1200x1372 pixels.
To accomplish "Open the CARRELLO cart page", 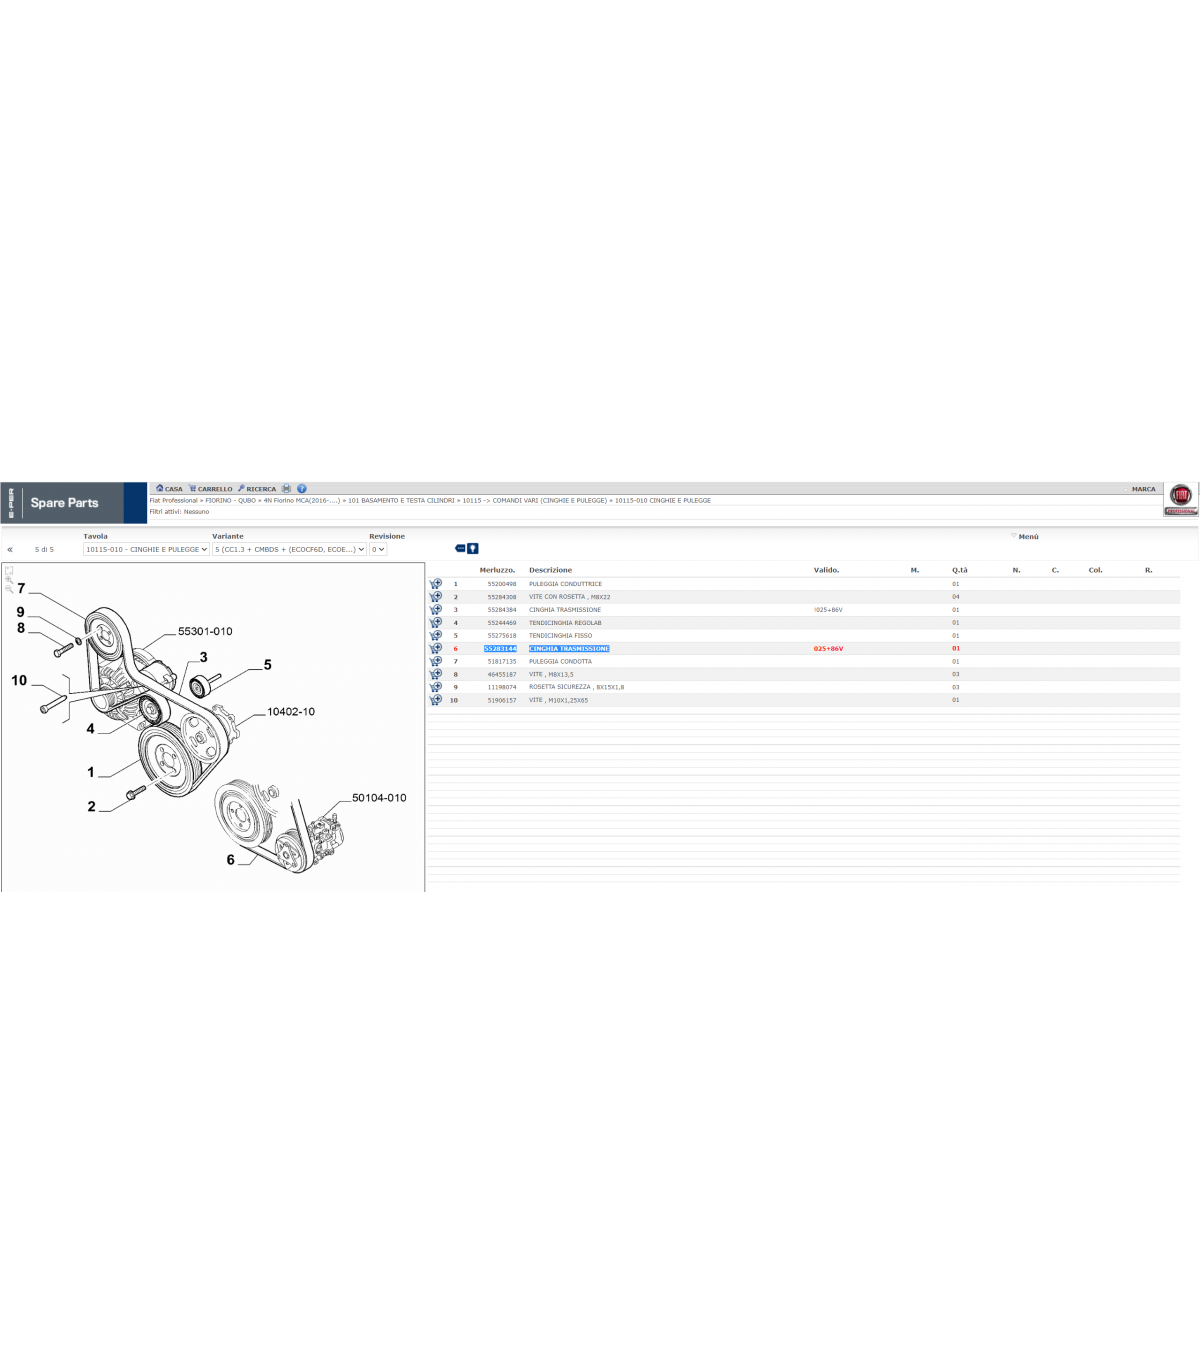I will (x=211, y=489).
